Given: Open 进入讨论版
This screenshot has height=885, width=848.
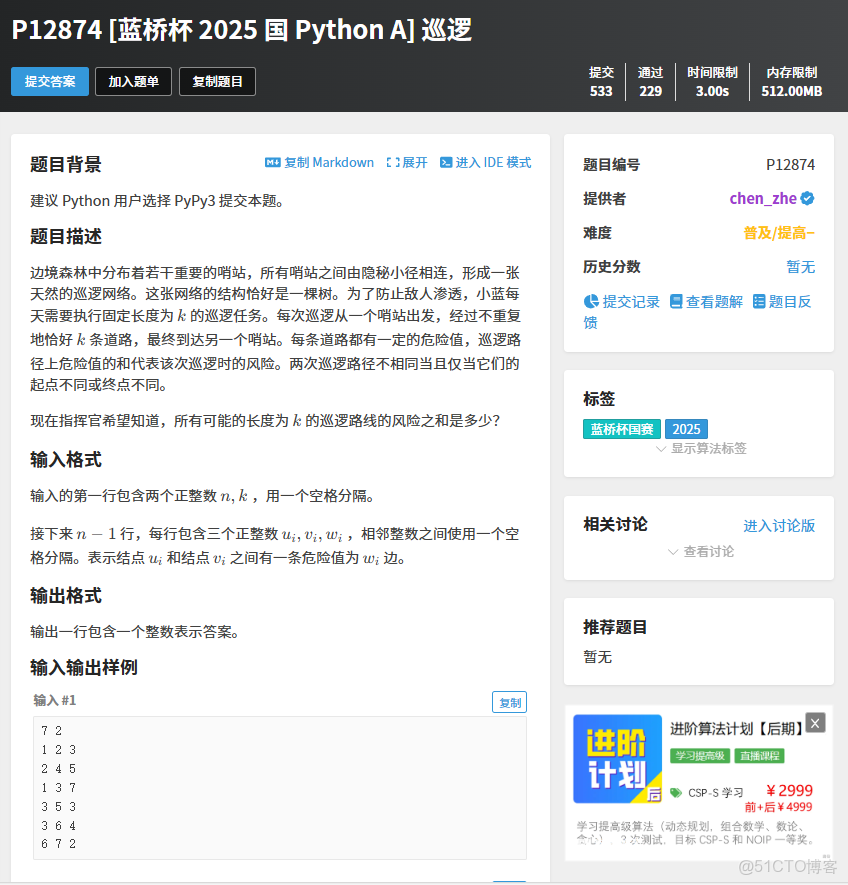Looking at the screenshot, I should (x=779, y=524).
